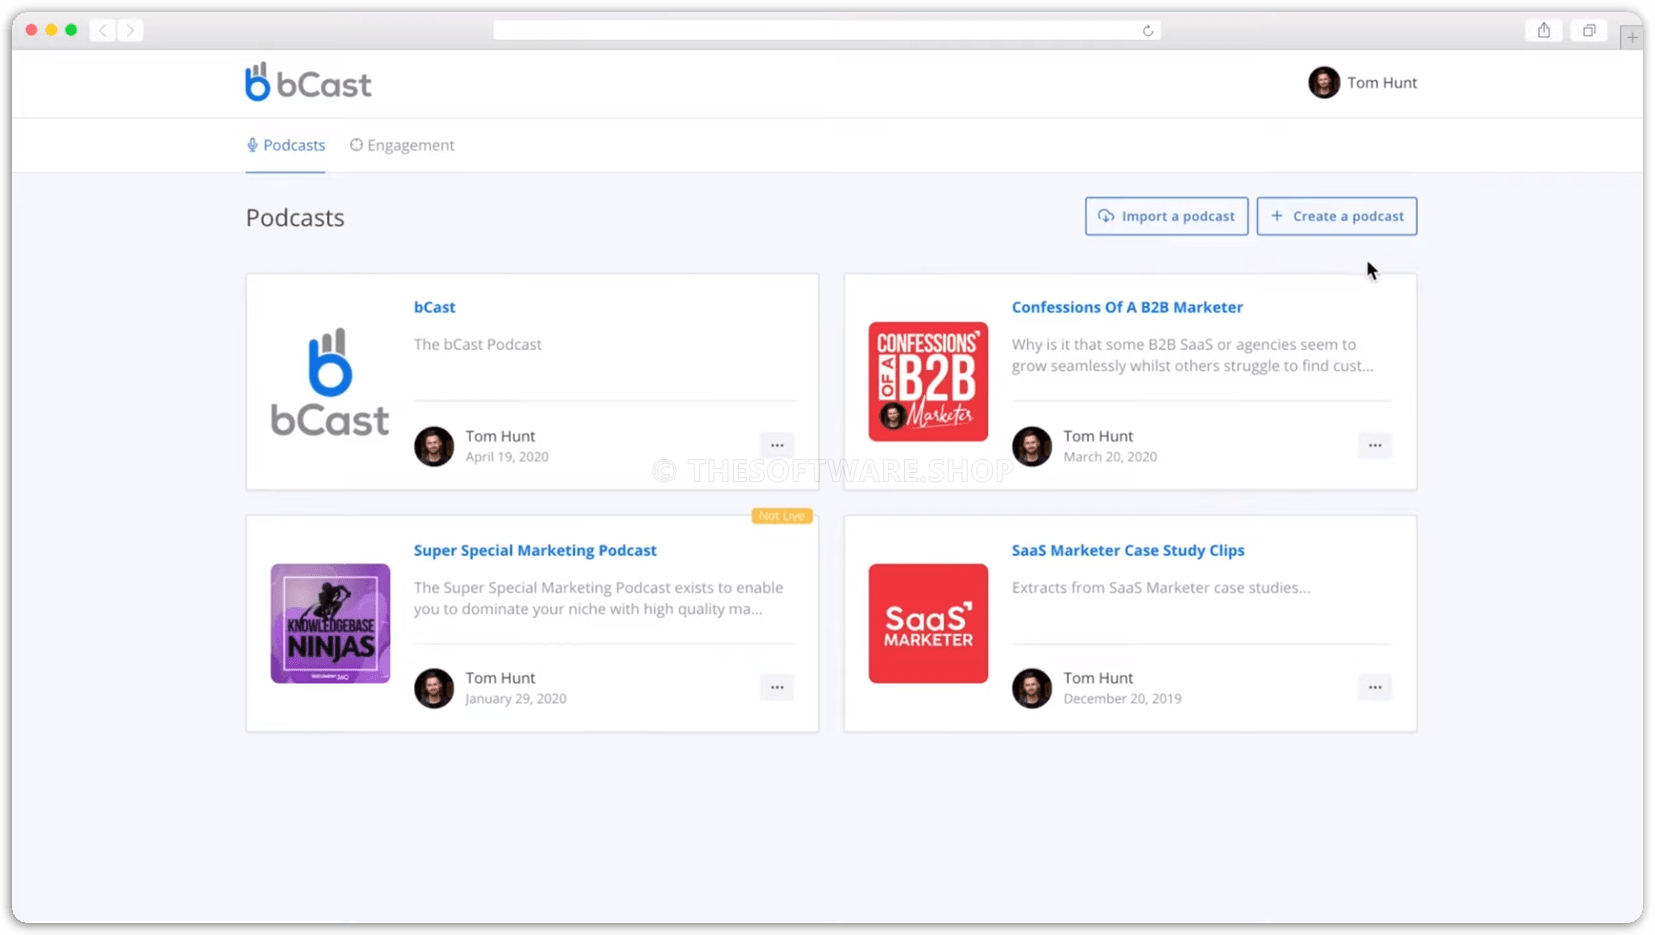Click the Tom Hunt name in header
The height and width of the screenshot is (935, 1655).
point(1382,83)
